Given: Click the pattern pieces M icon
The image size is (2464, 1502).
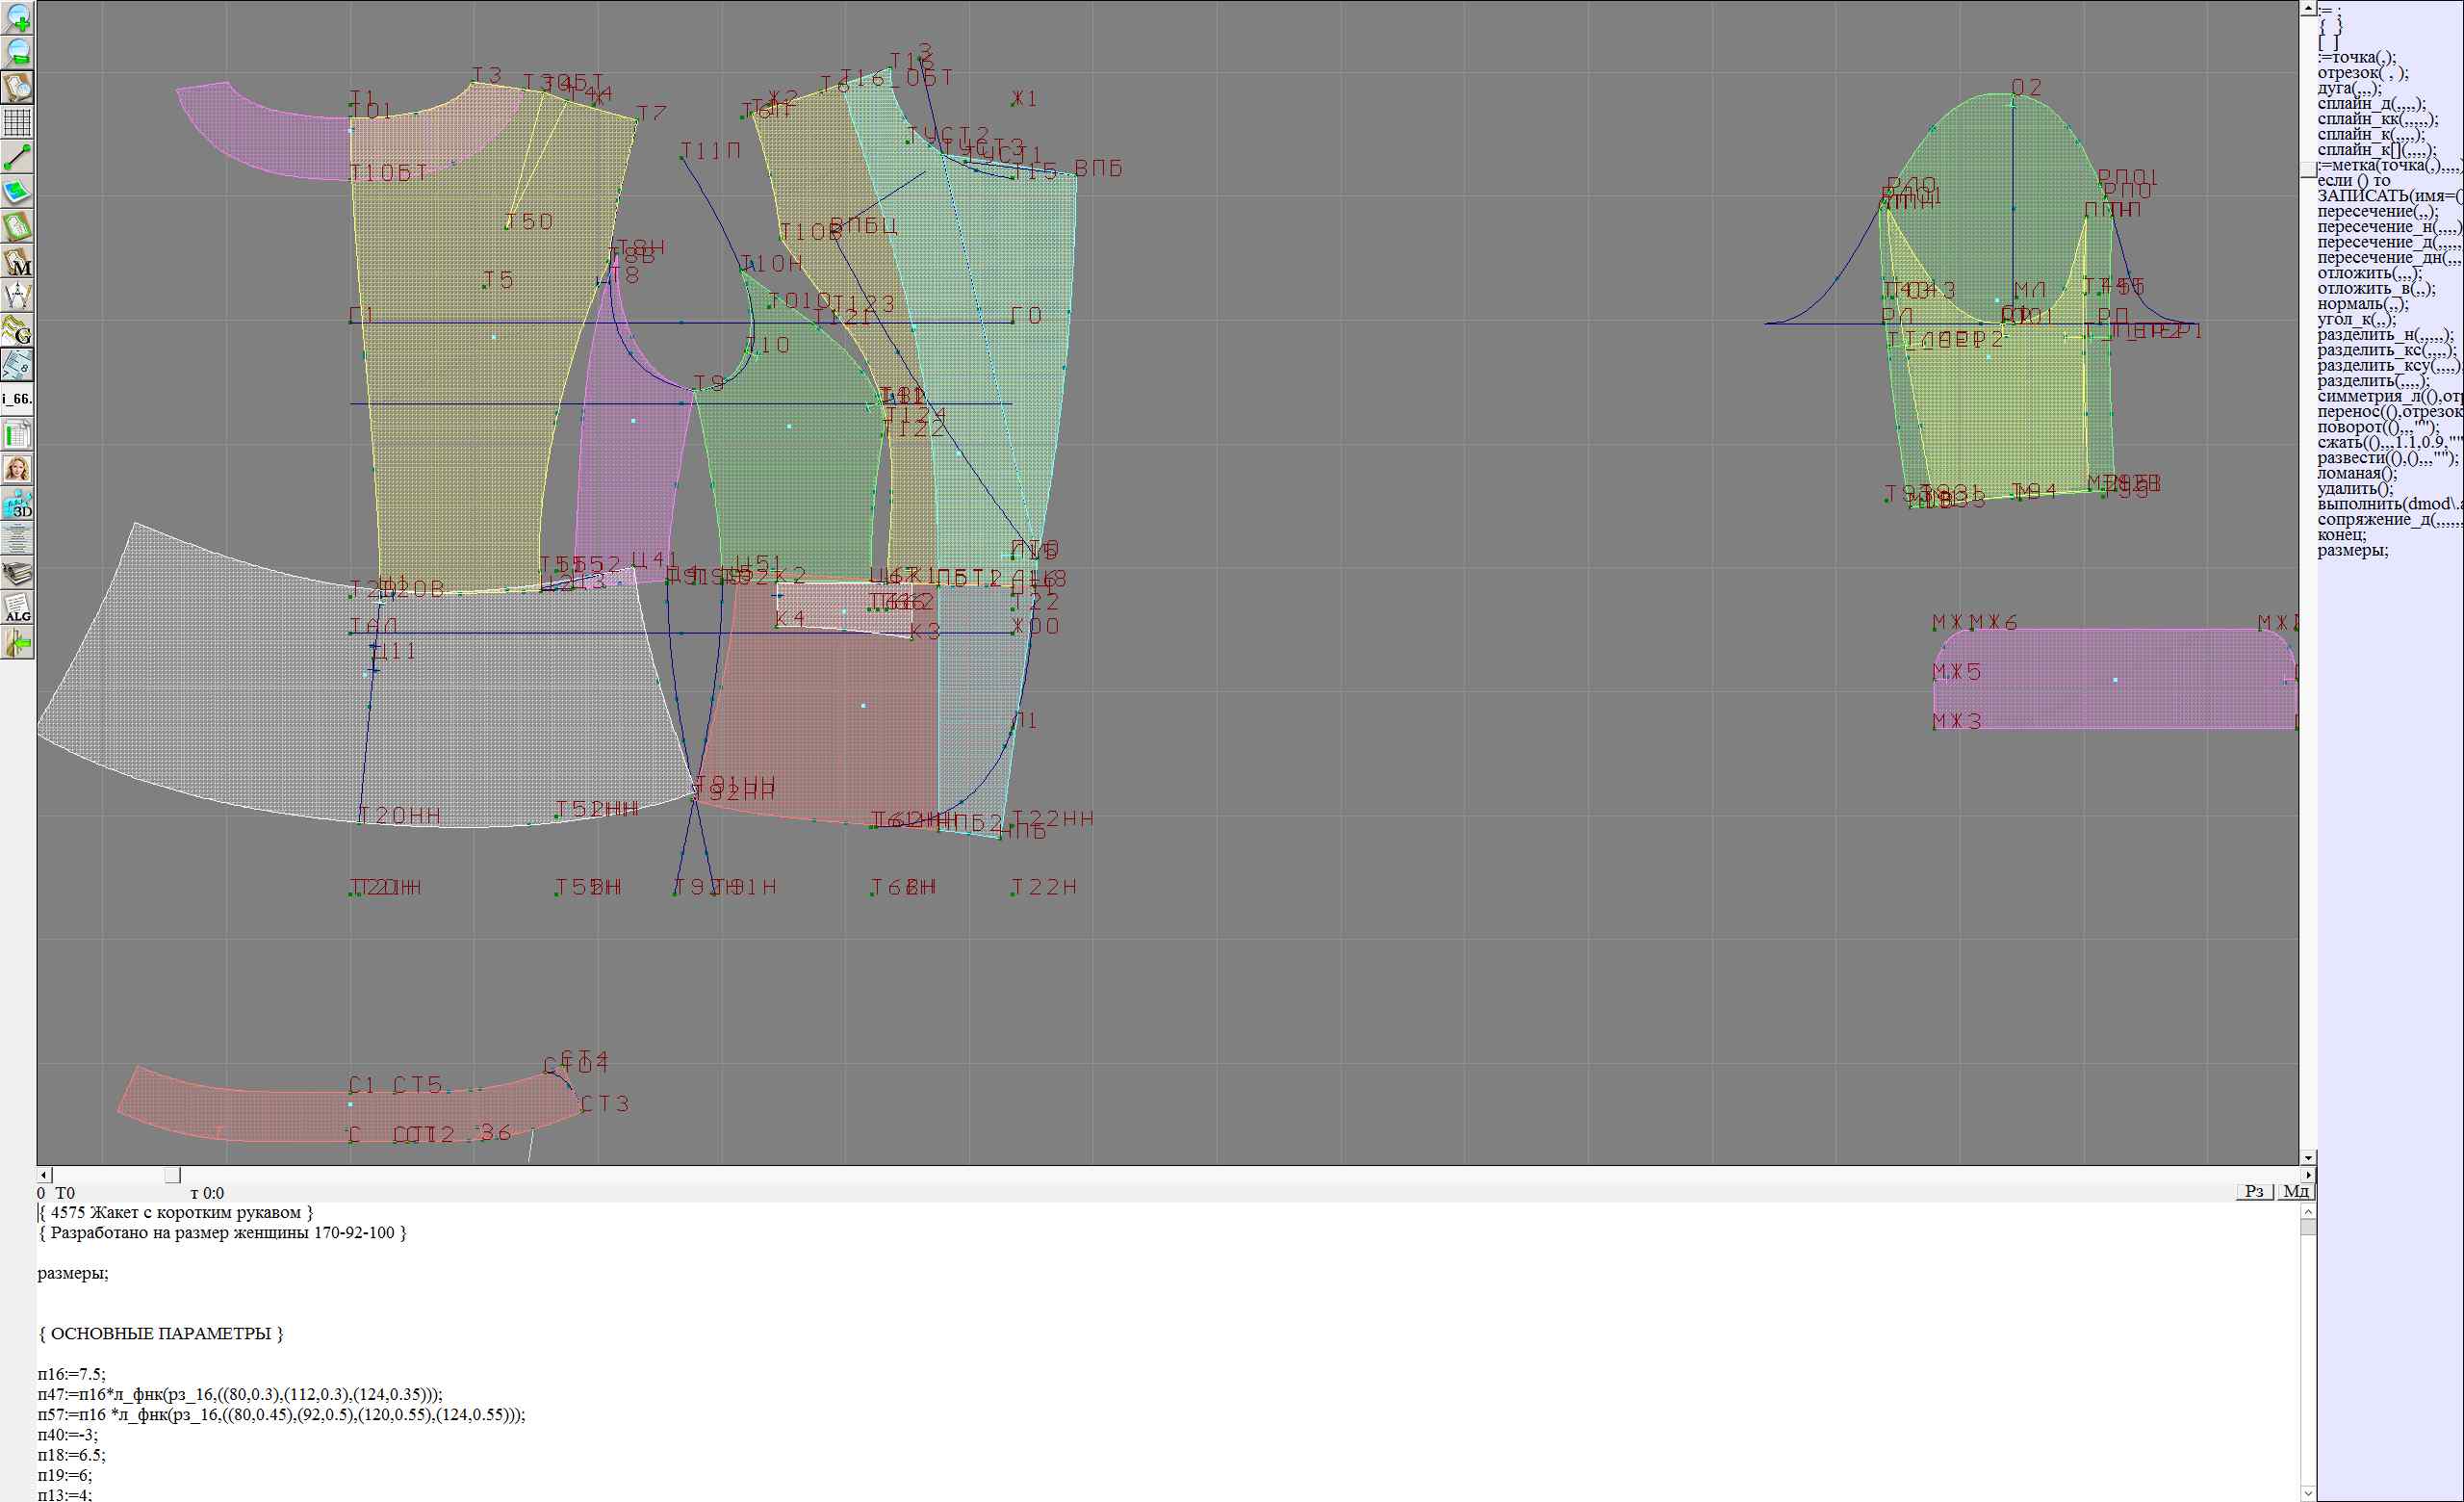Looking at the screenshot, I should pyautogui.click(x=18, y=262).
